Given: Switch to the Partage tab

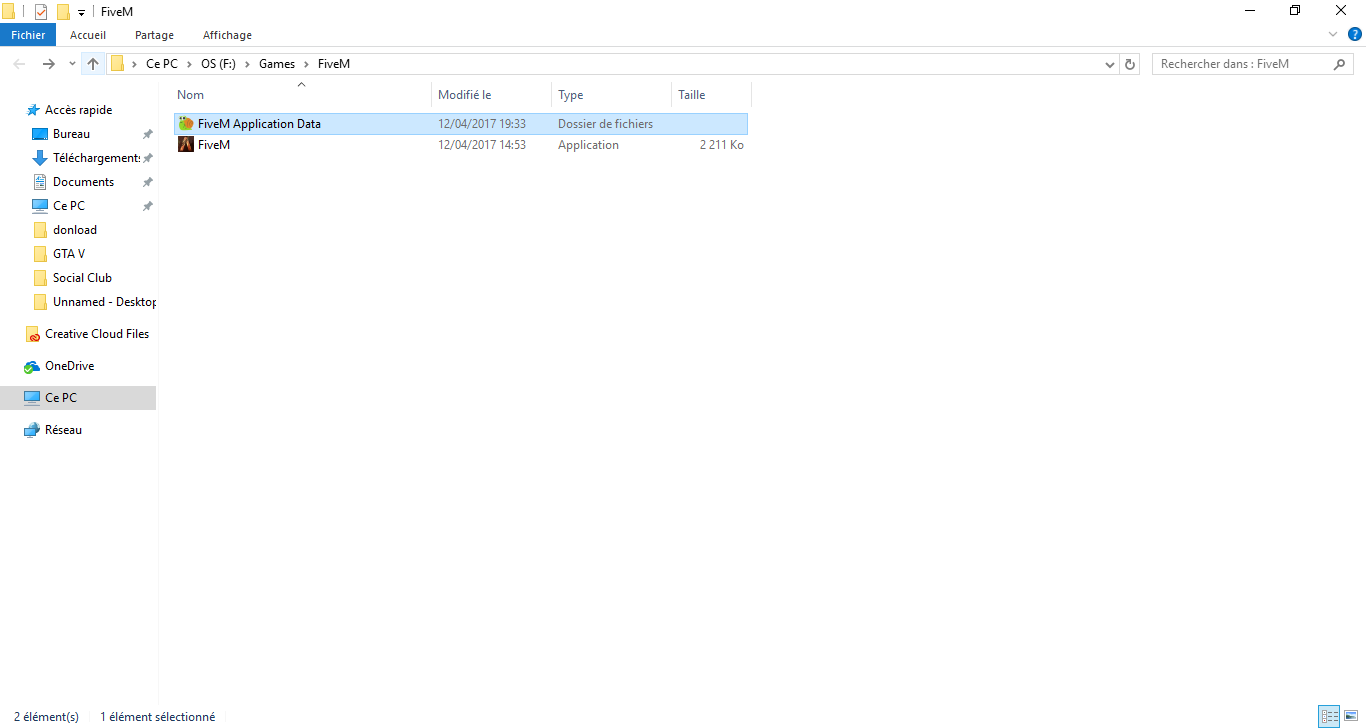Looking at the screenshot, I should tap(155, 35).
